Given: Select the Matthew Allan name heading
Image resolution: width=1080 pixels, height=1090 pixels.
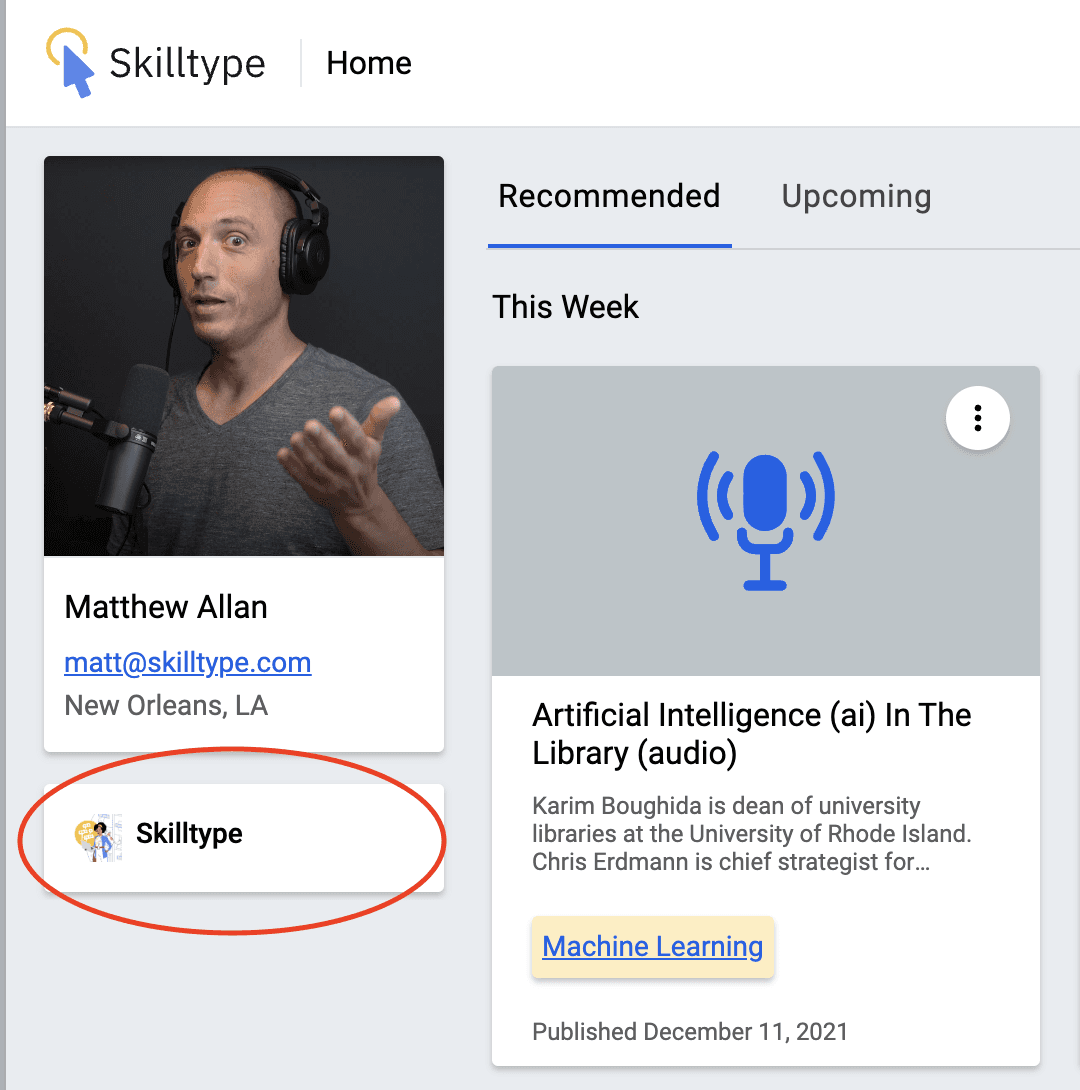Looking at the screenshot, I should (x=166, y=607).
